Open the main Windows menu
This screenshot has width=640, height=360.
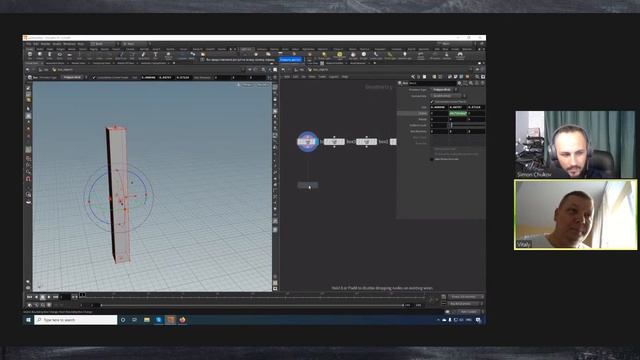point(69,44)
